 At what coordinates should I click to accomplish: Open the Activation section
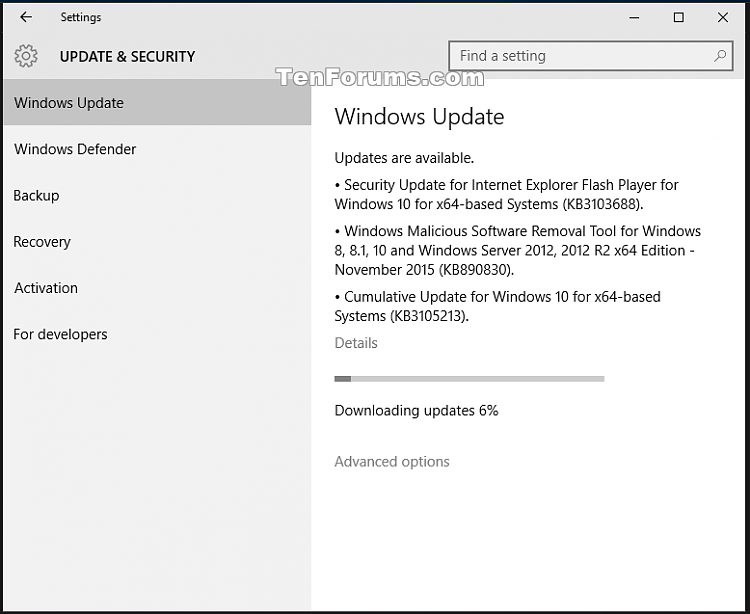(157, 288)
